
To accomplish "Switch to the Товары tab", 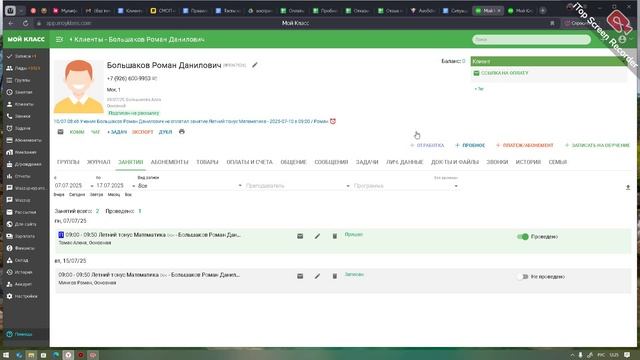I will [207, 162].
